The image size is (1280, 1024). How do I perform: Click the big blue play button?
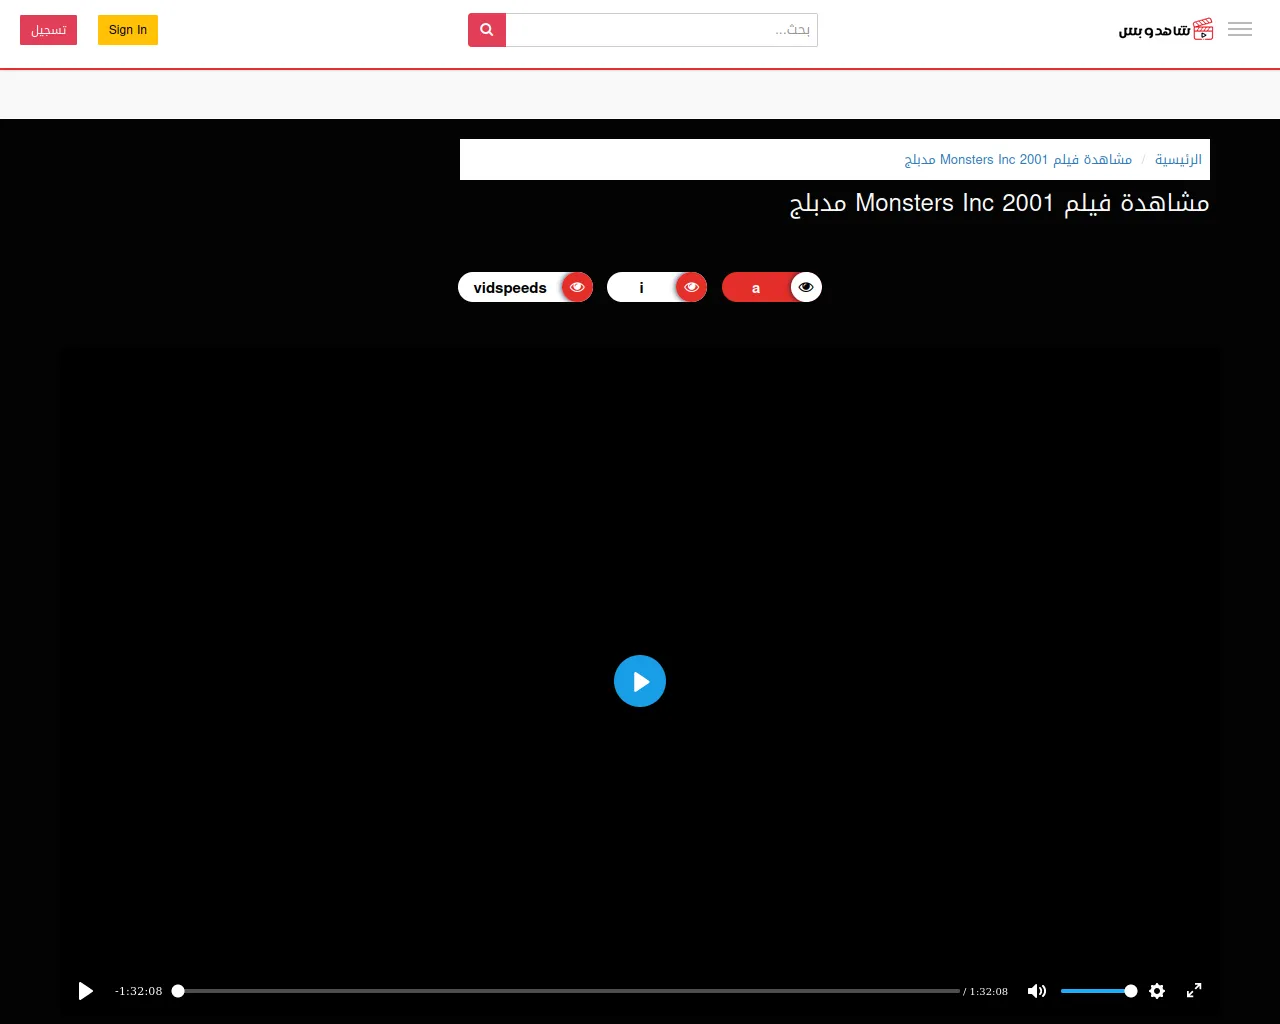(x=640, y=681)
